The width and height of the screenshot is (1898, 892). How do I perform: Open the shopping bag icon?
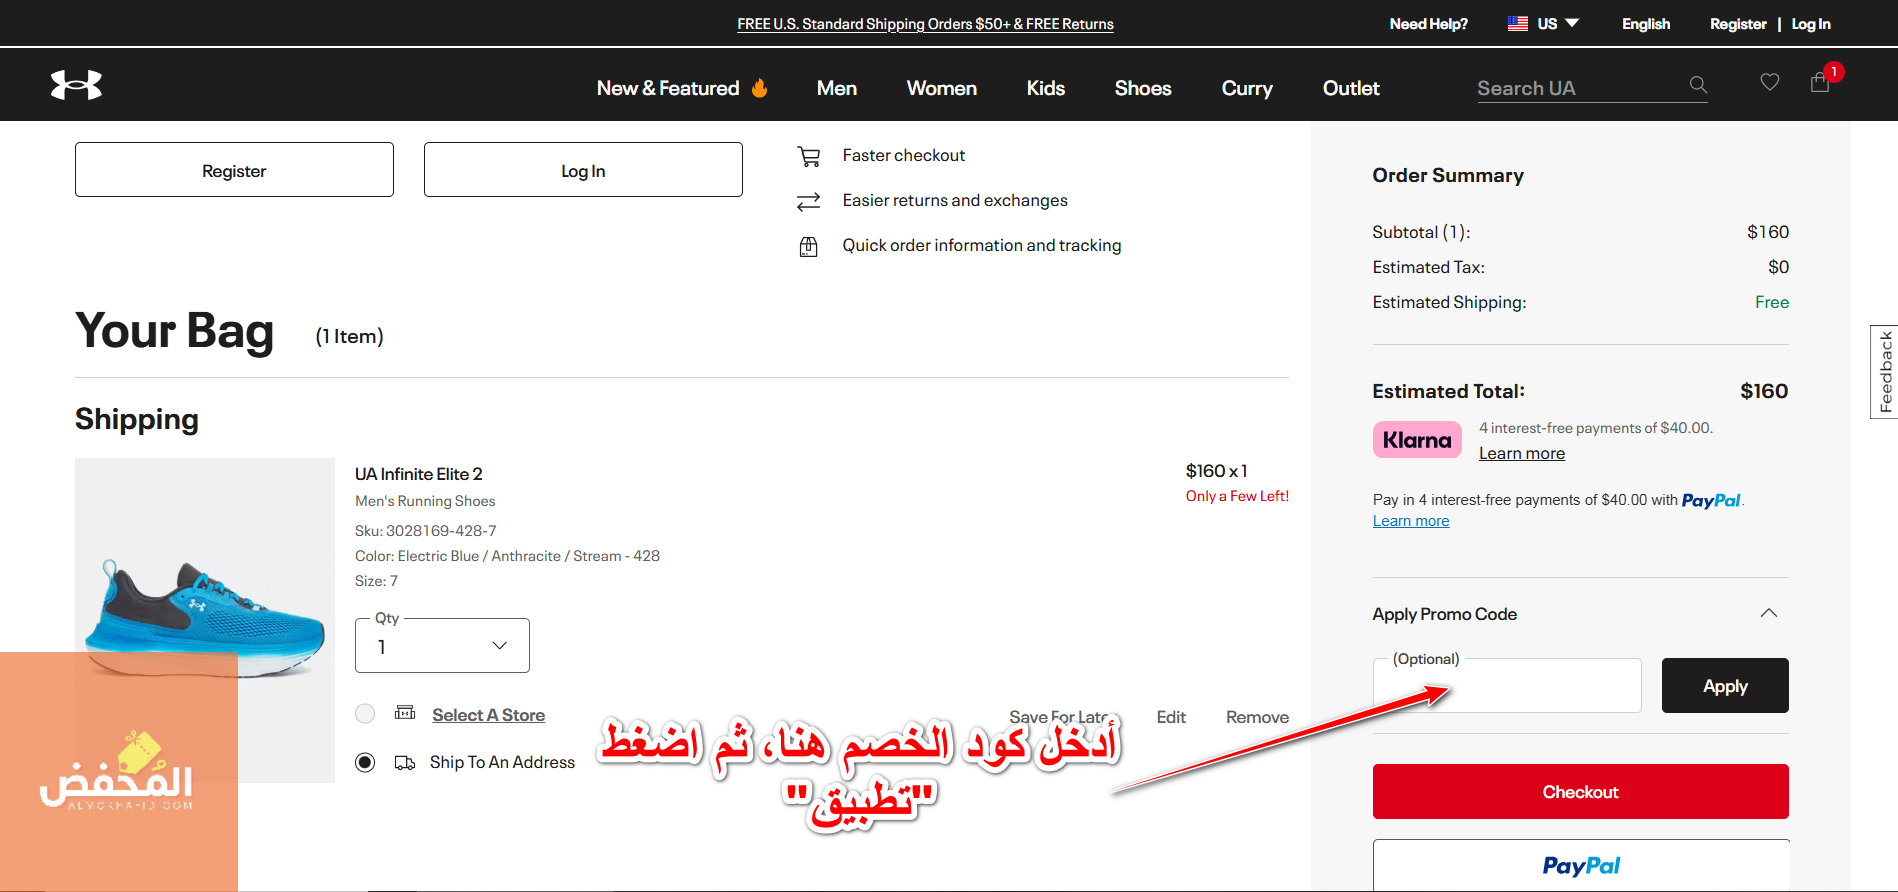tap(1820, 82)
